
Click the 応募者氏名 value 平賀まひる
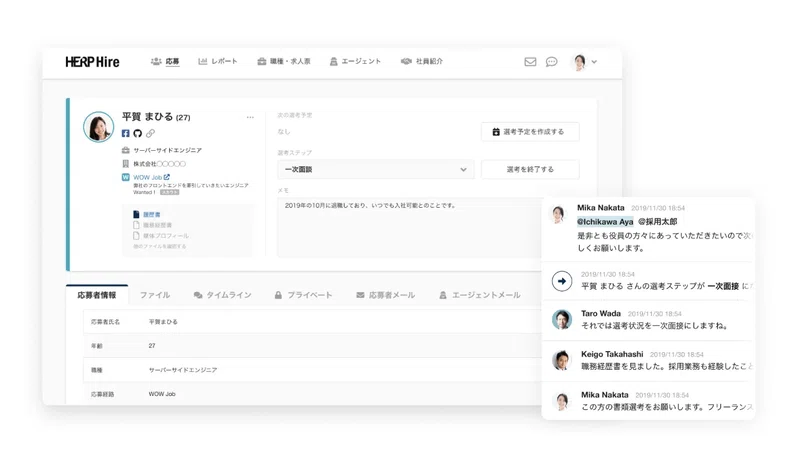[x=163, y=322]
